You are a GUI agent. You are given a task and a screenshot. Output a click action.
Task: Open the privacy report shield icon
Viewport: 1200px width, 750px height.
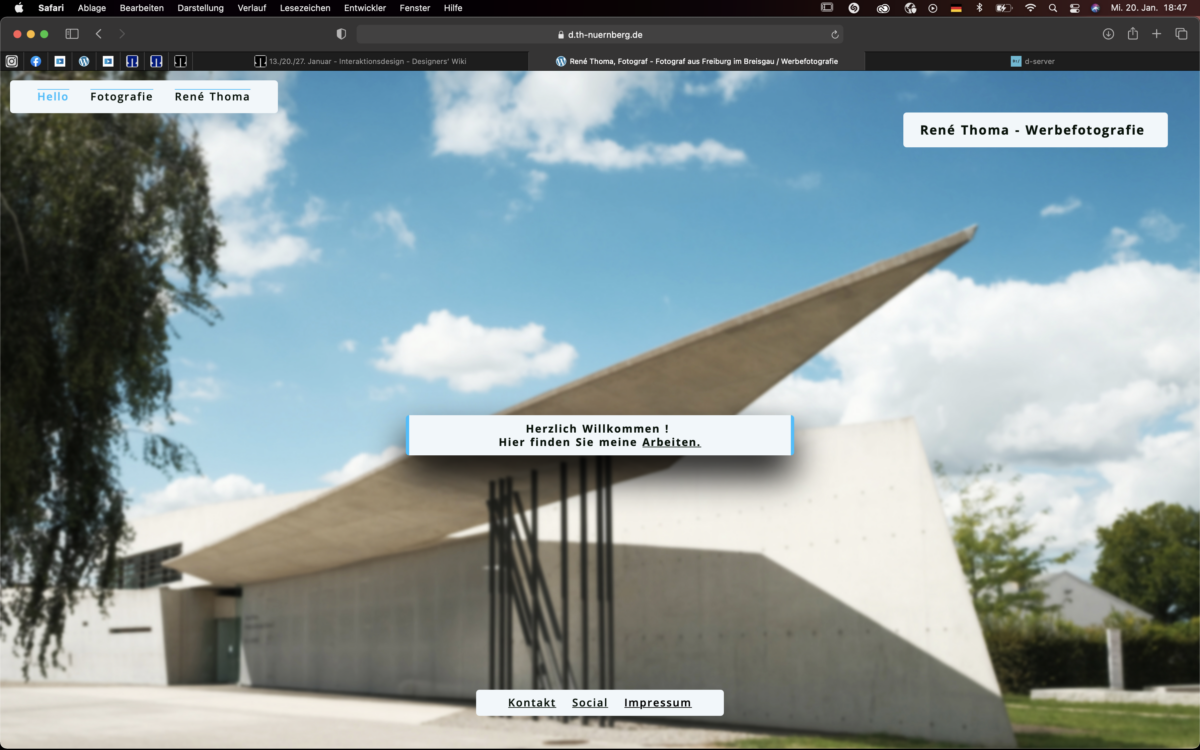point(341,34)
